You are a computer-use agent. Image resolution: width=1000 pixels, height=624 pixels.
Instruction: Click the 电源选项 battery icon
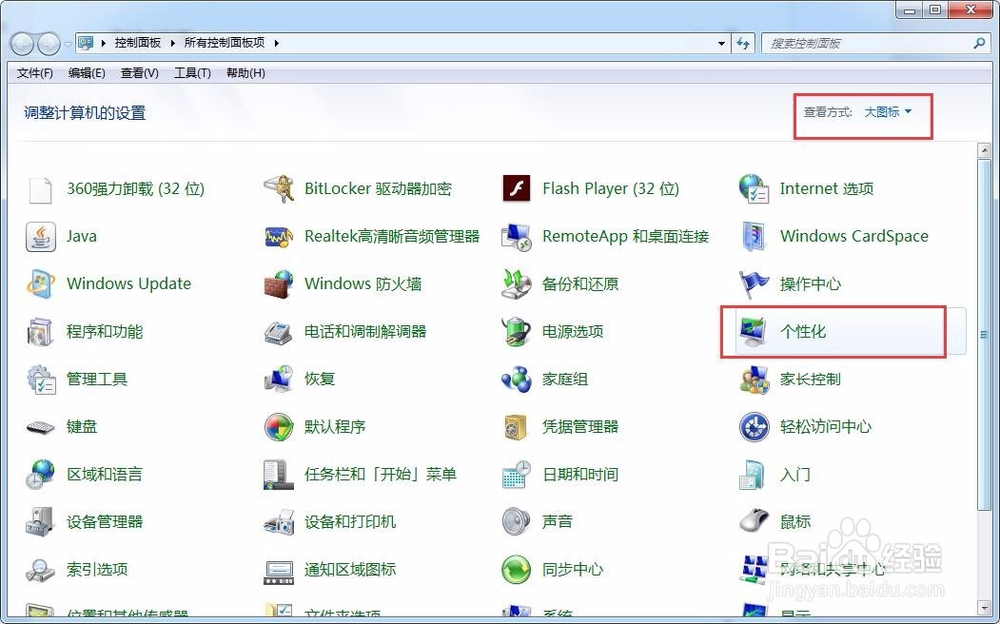(x=516, y=332)
